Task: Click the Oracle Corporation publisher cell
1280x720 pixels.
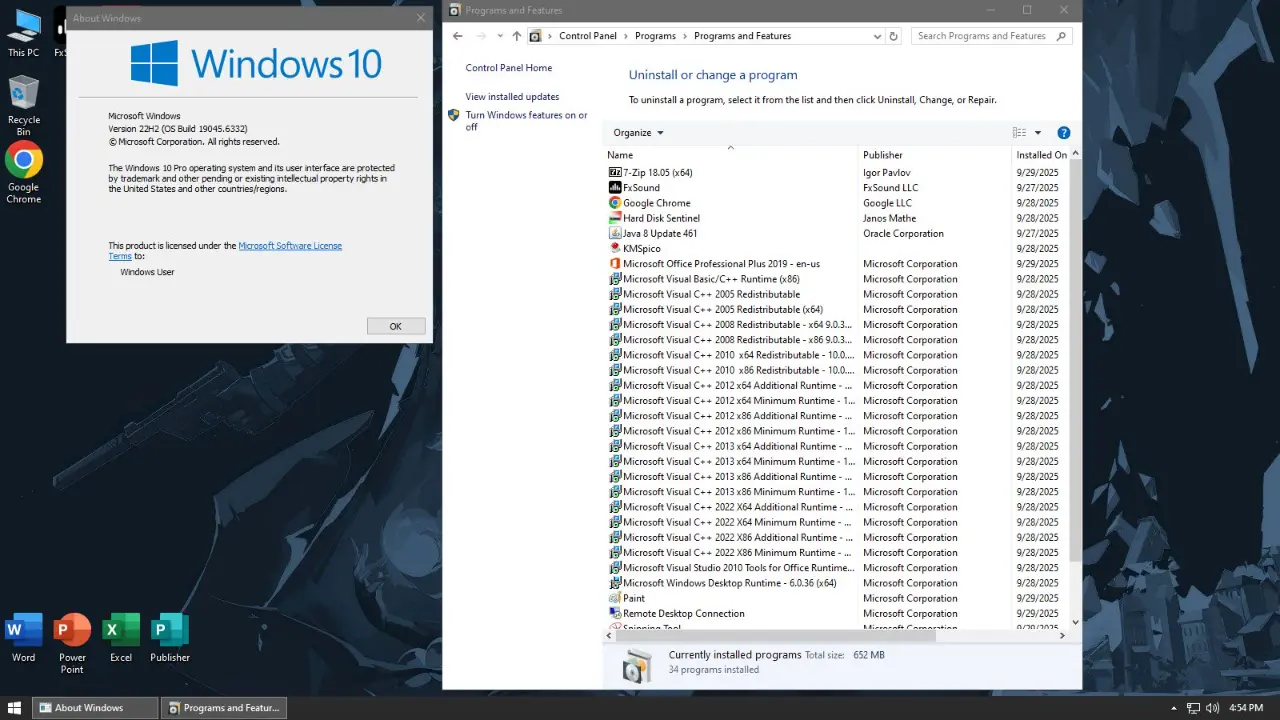Action: click(904, 233)
